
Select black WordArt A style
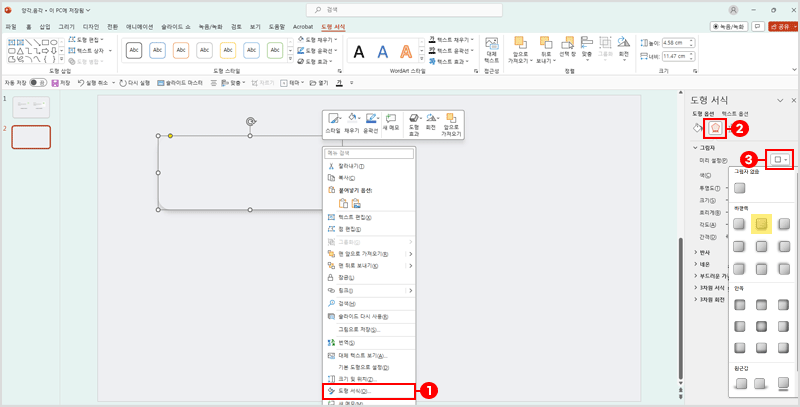coord(359,51)
